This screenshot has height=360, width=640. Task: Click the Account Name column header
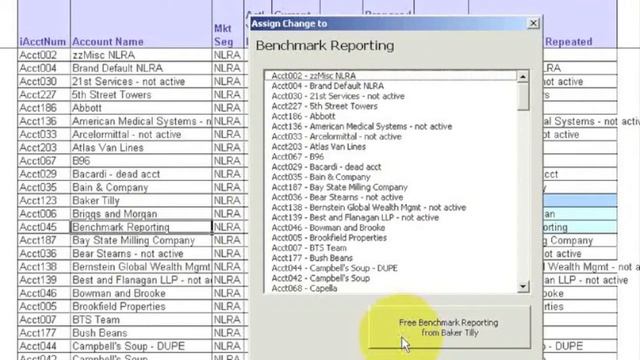[x=108, y=42]
